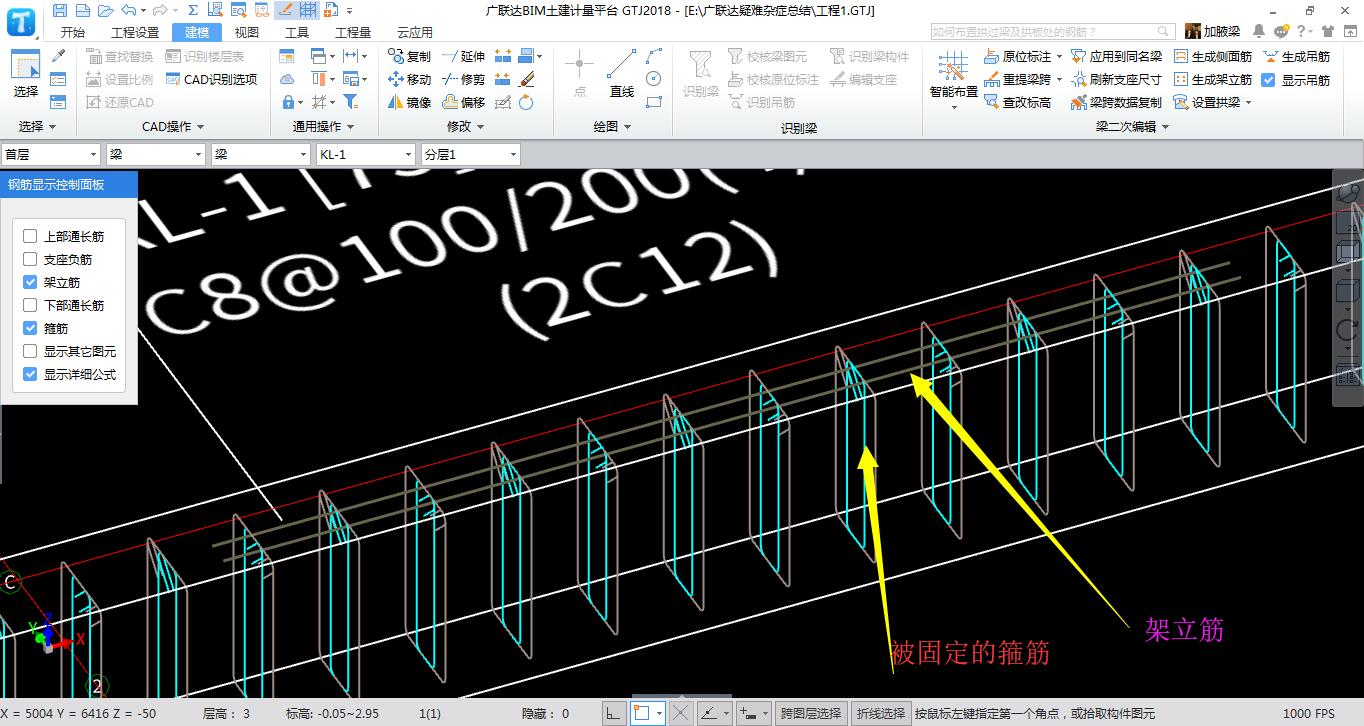Viewport: 1364px width, 726px height.
Task: Select the 直线 (Line) drawing tool
Action: [622, 73]
